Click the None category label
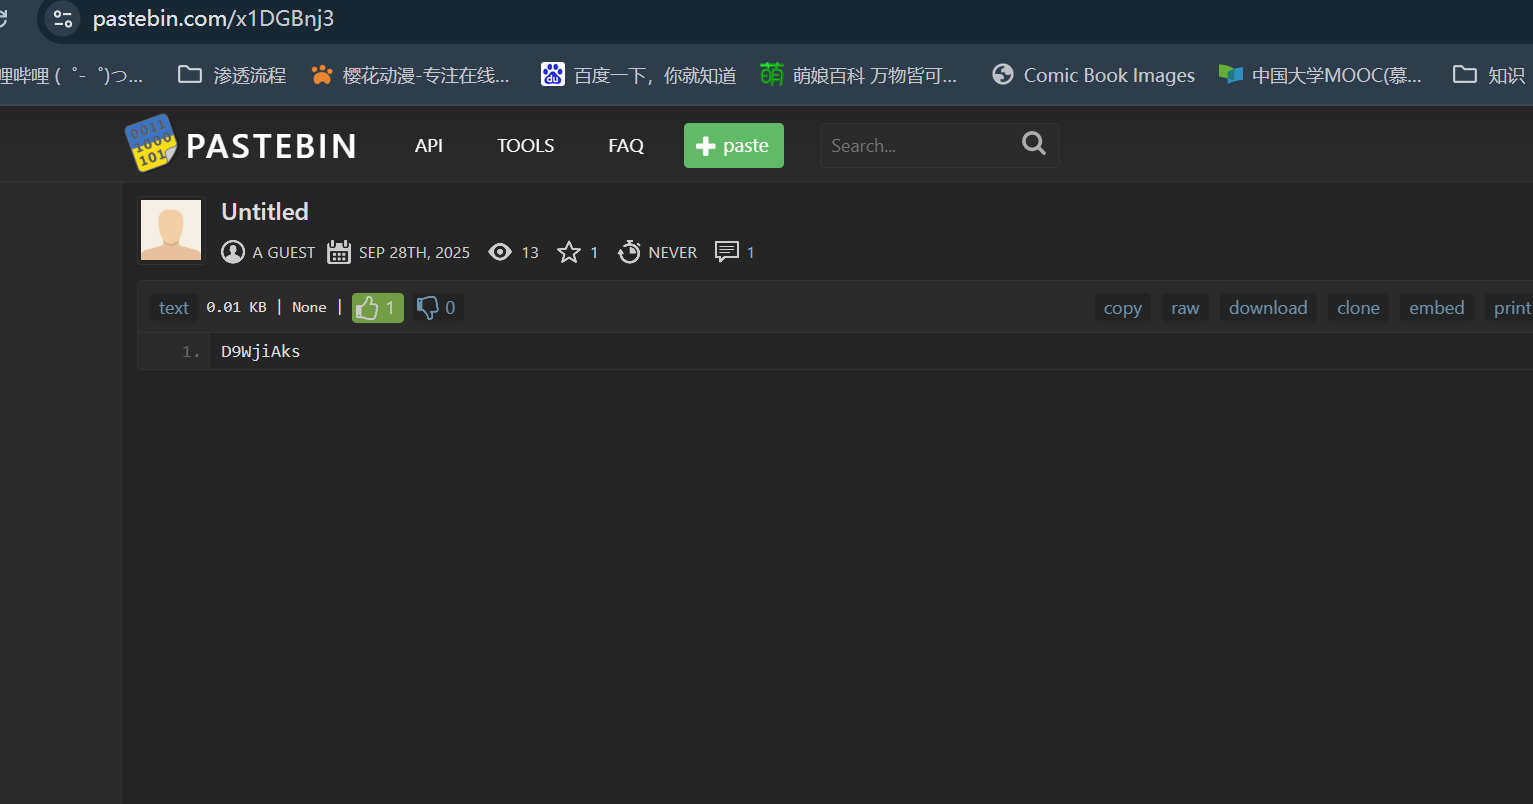 (x=309, y=308)
